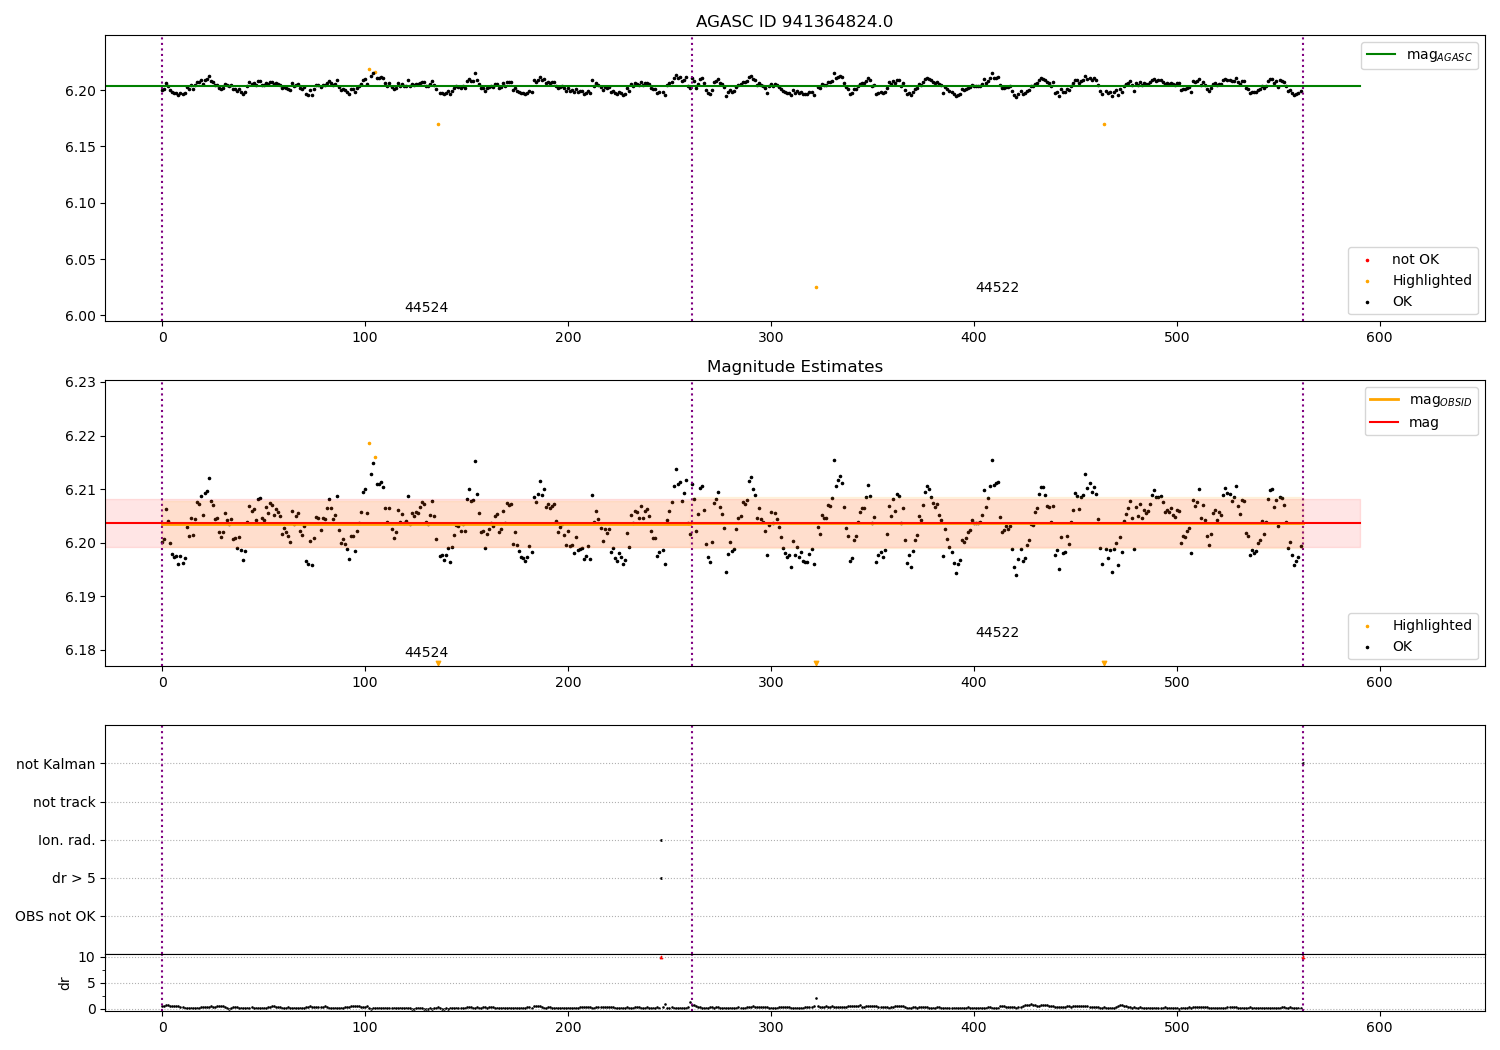This screenshot has height=1050, width=1500.
Task: Click the 6.19 y-axis tick label
Action: coord(80,597)
